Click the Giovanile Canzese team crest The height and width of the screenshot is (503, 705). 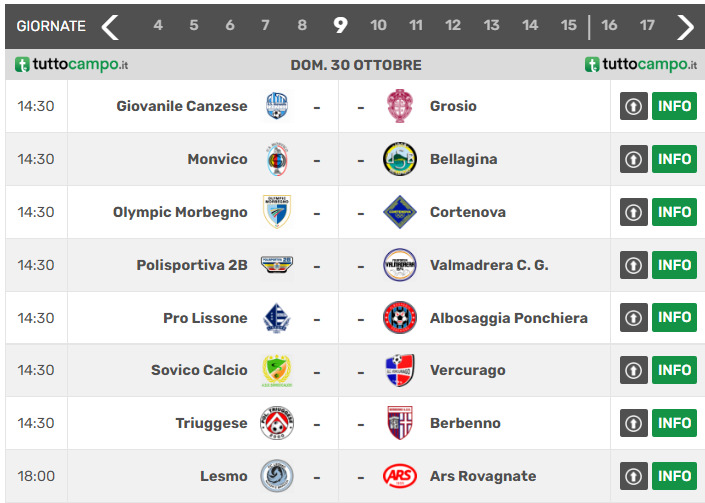tap(277, 106)
